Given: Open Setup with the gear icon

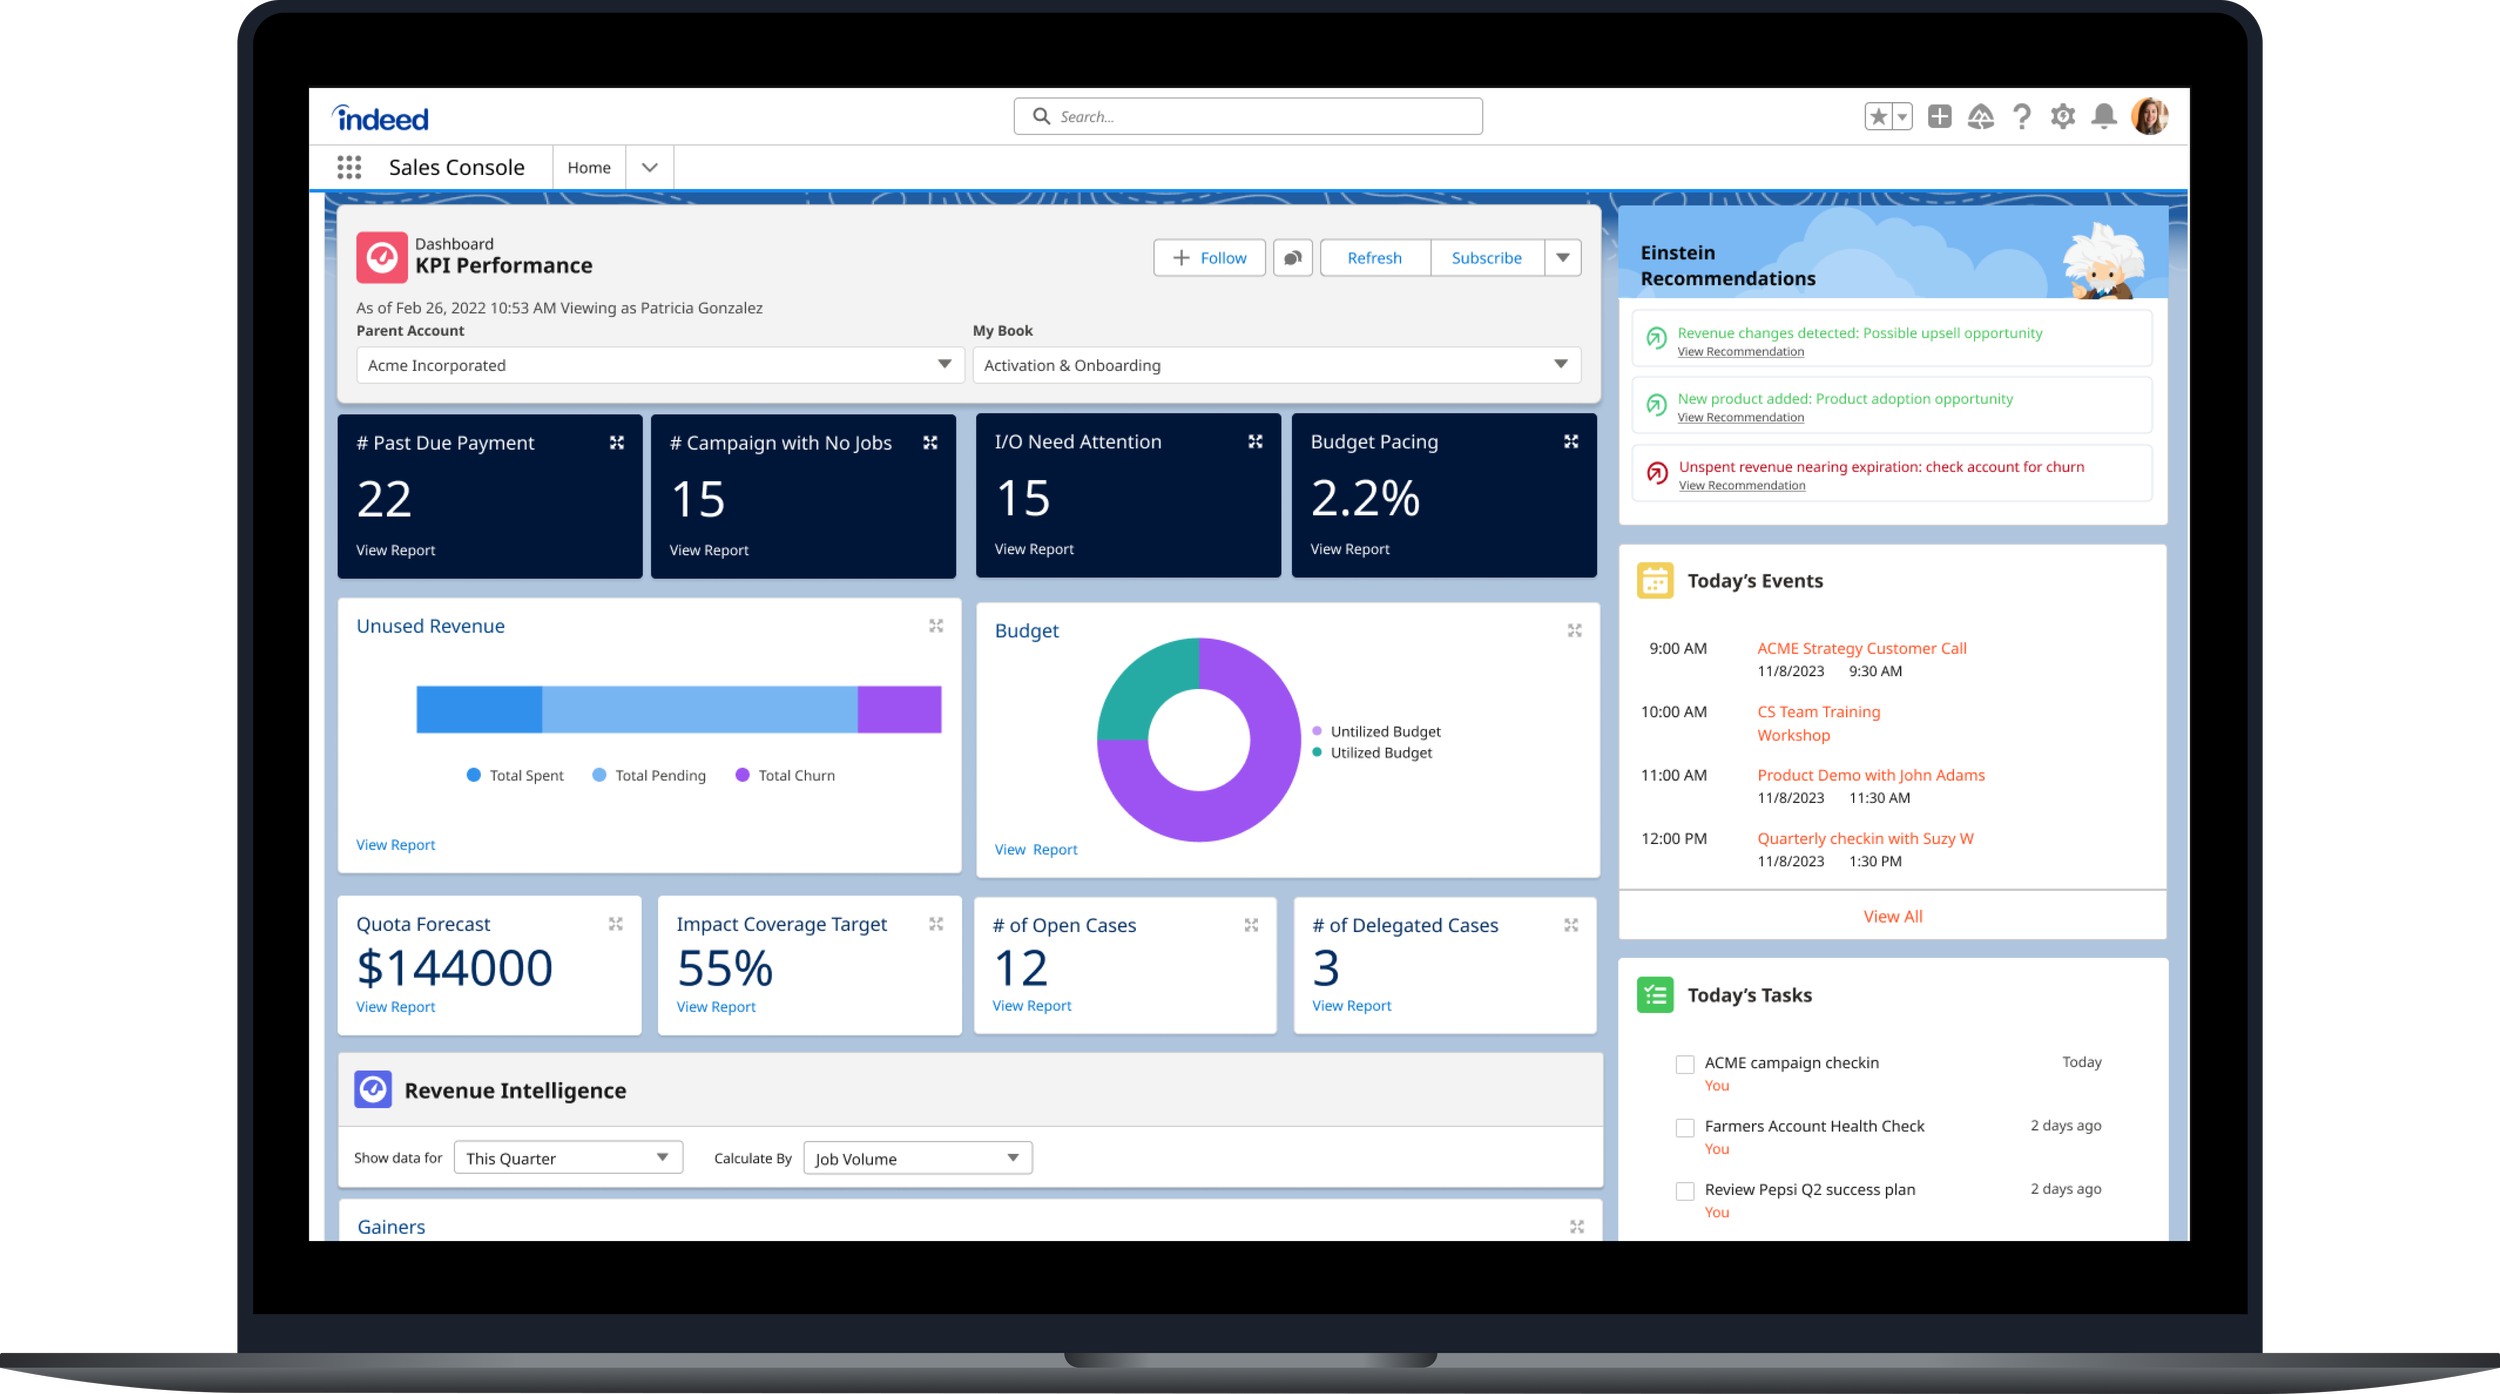Looking at the screenshot, I should (2063, 116).
